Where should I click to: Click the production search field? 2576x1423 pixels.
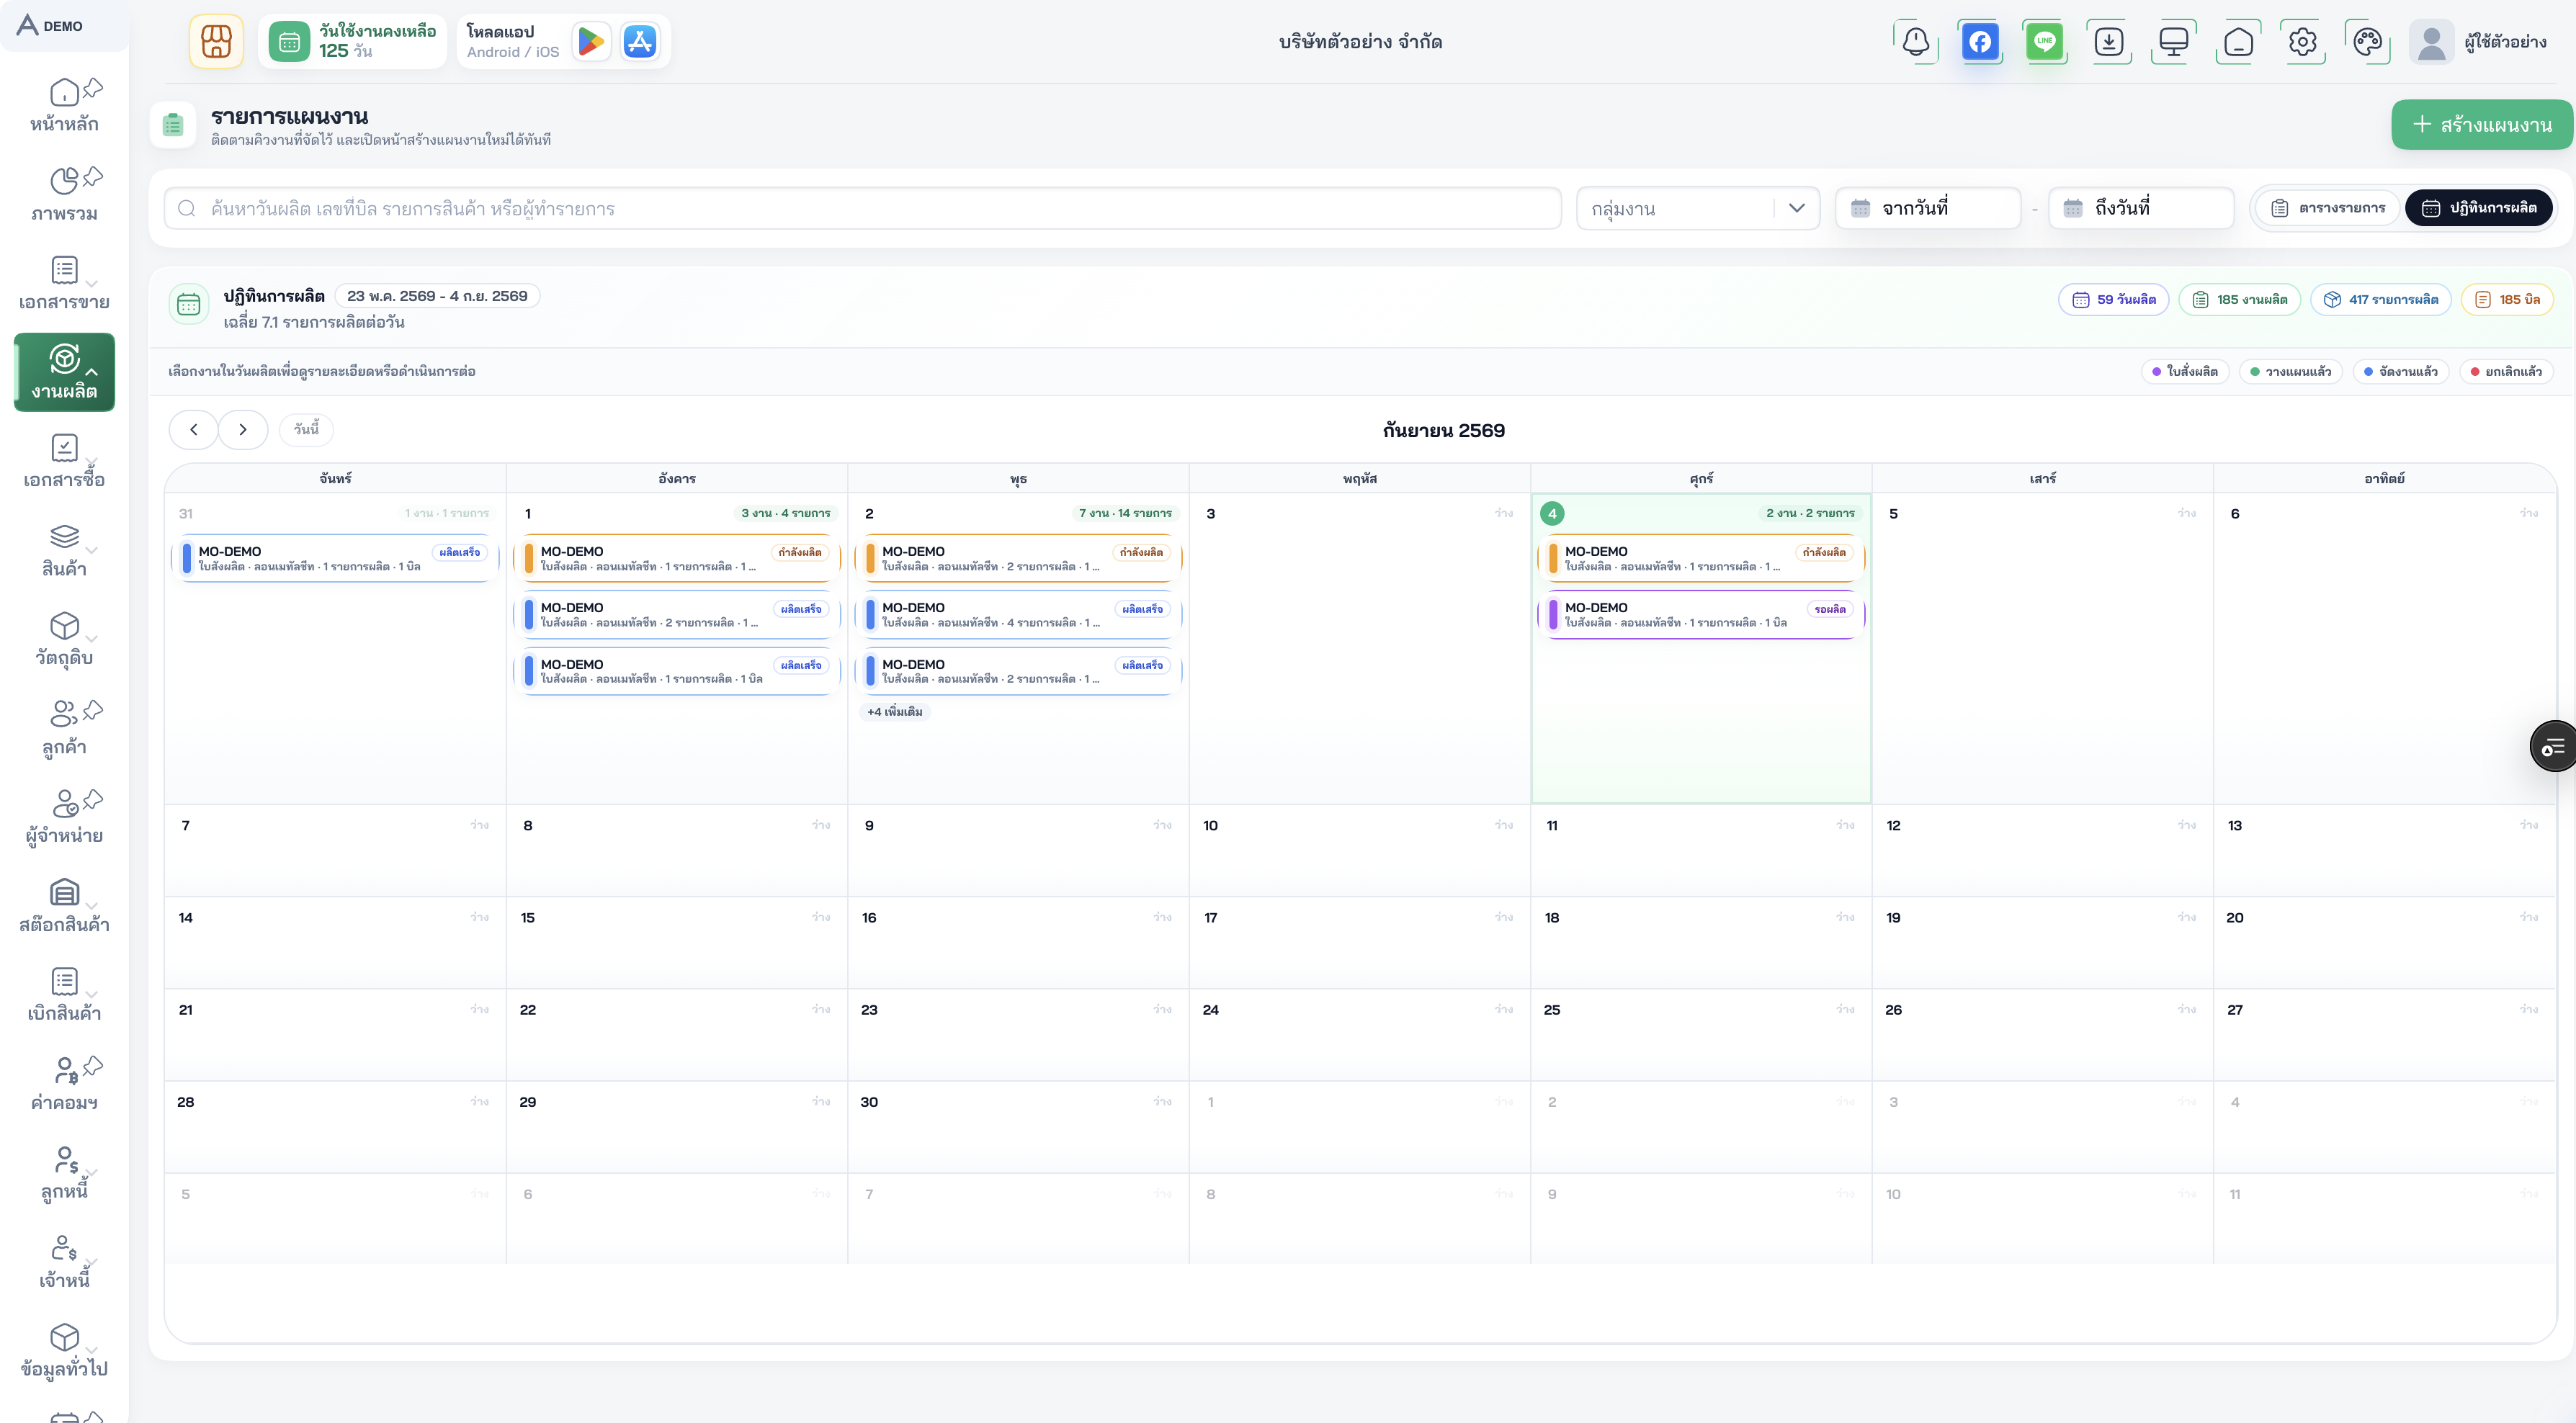(862, 208)
